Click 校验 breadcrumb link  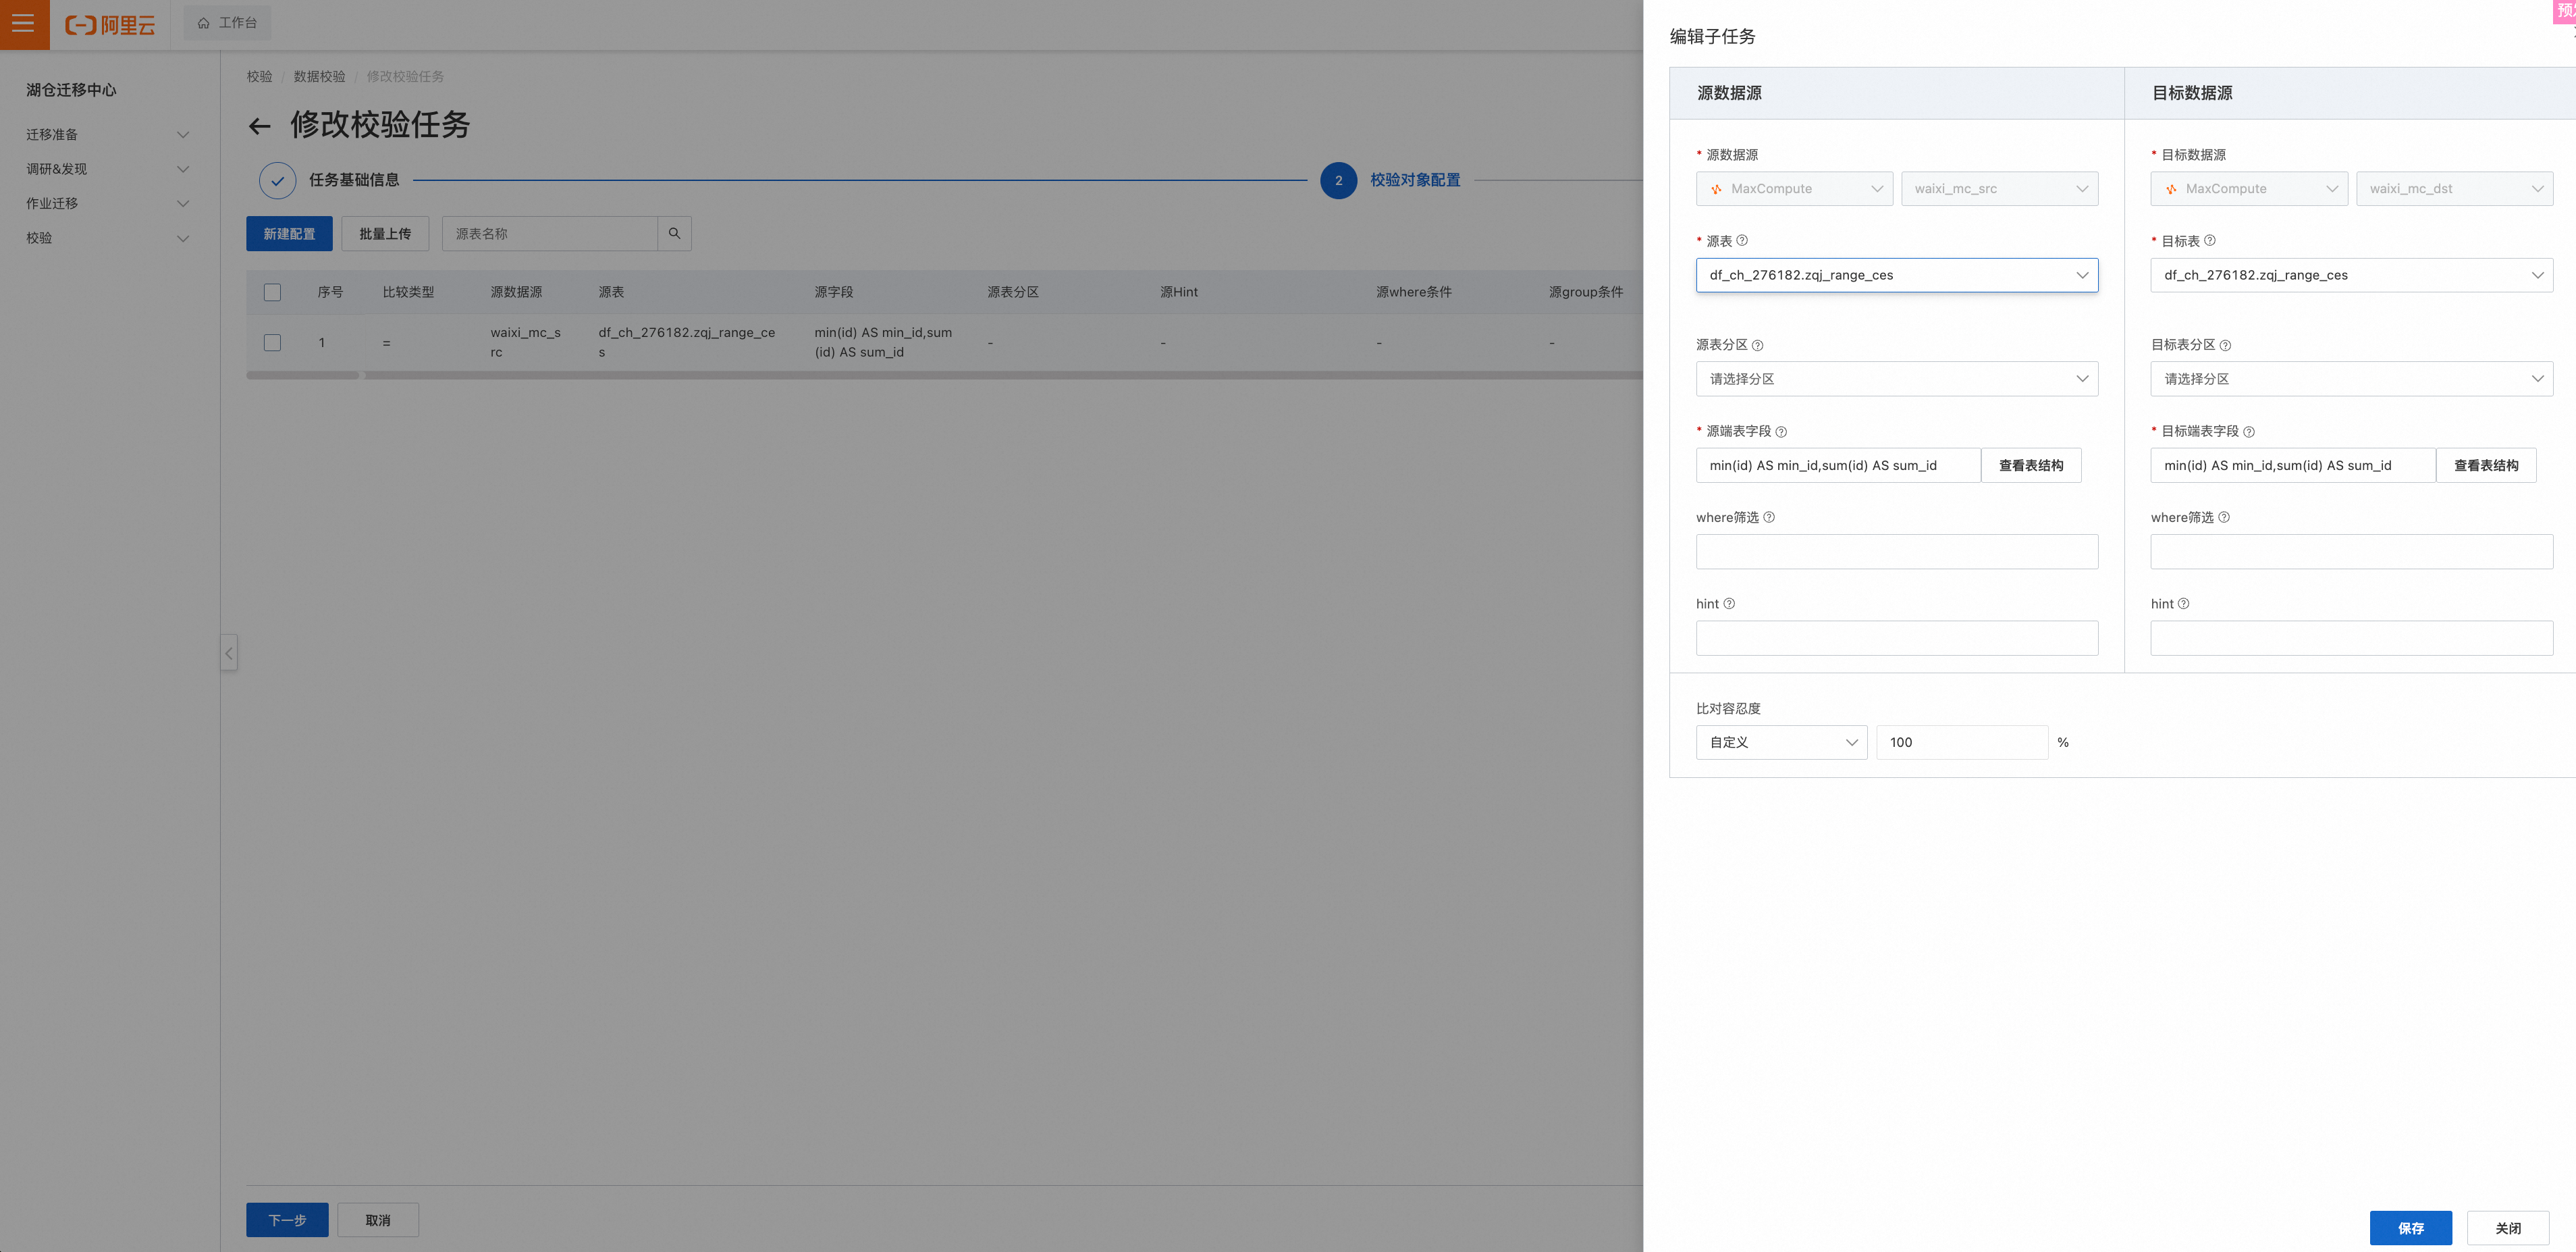tap(259, 77)
